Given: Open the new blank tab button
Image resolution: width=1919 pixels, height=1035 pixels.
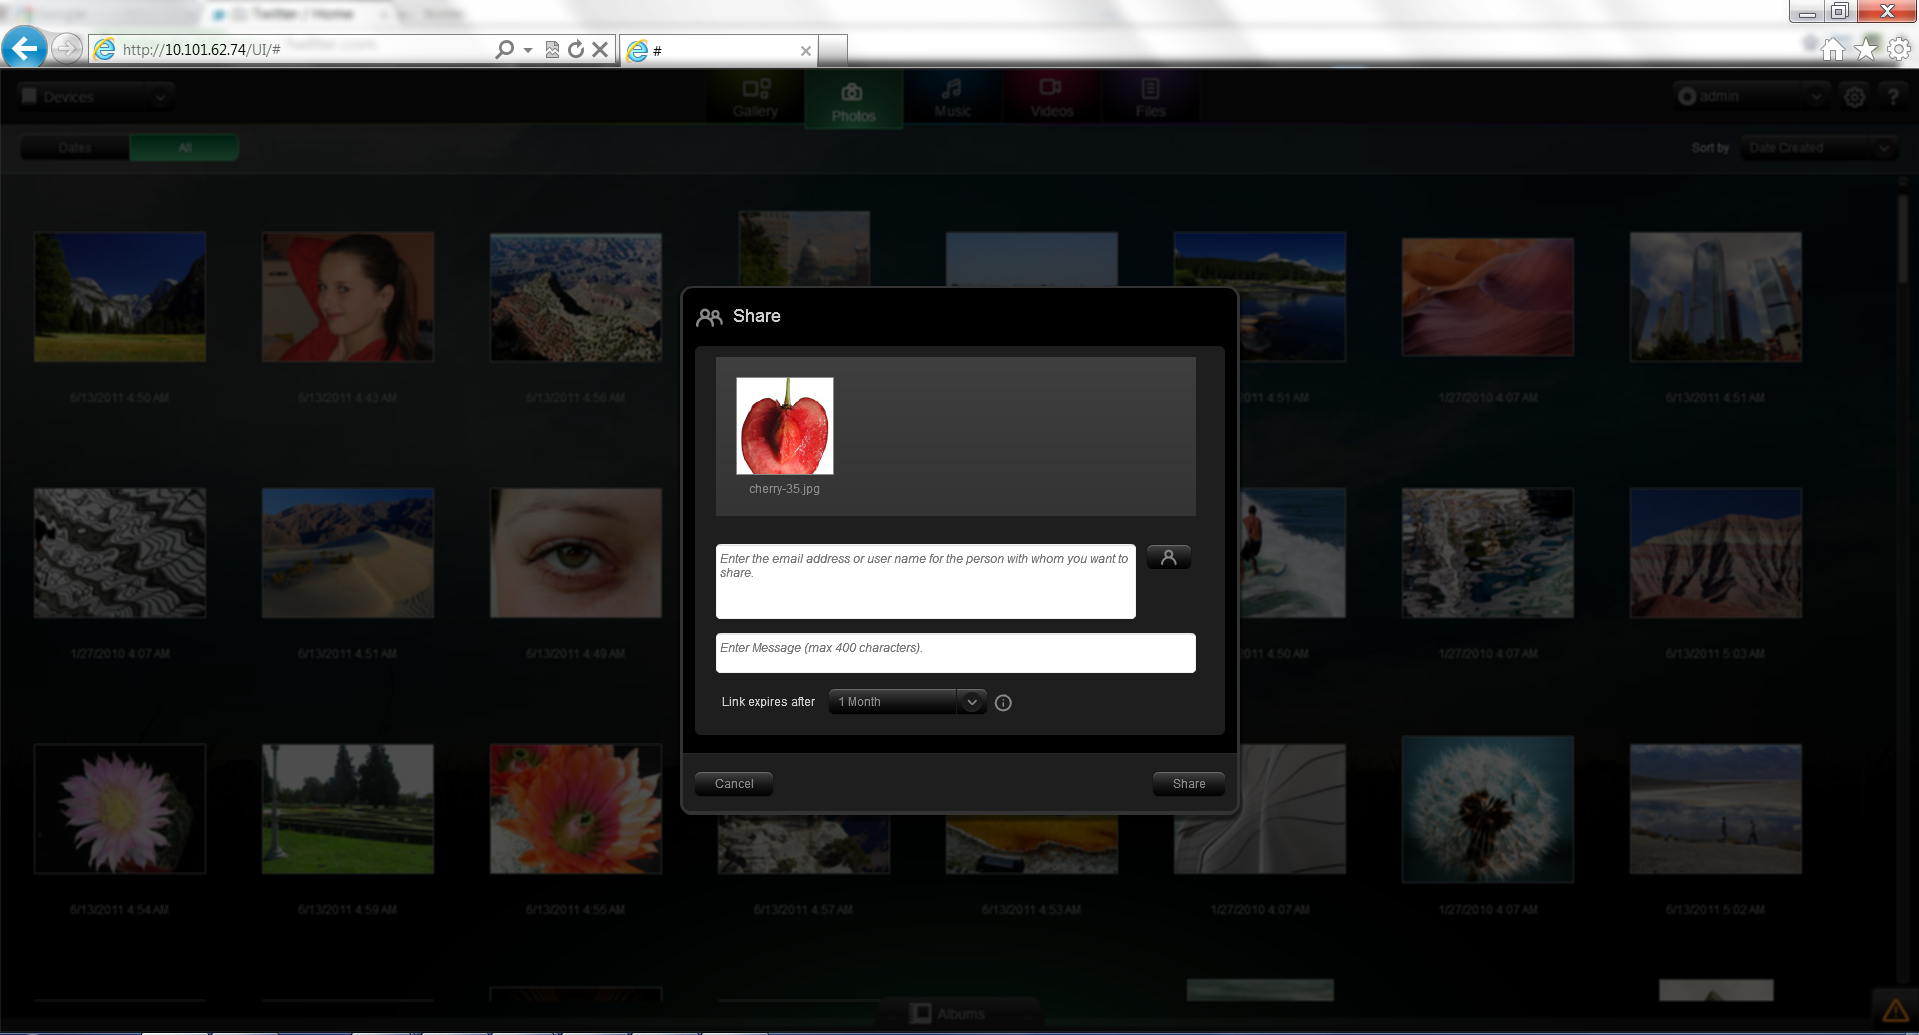Looking at the screenshot, I should (833, 50).
